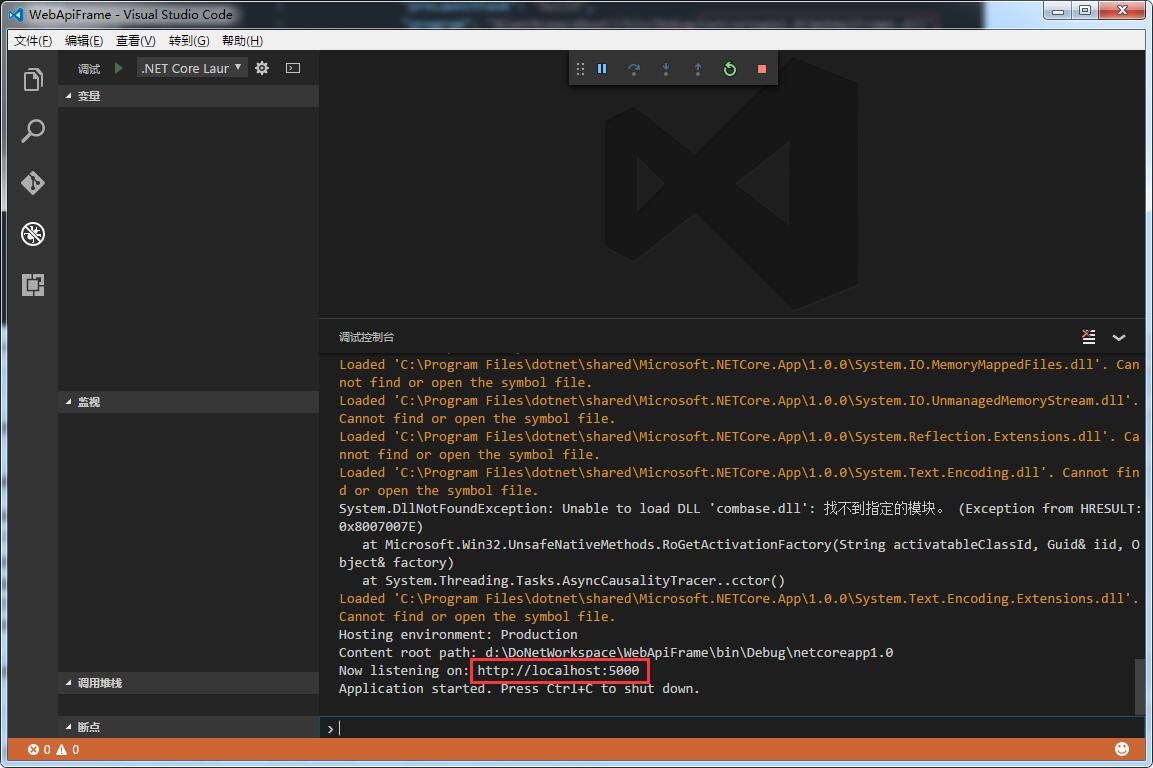The image size is (1153, 768).
Task: Click Step Into in debug toolbar
Action: pyautogui.click(x=666, y=68)
